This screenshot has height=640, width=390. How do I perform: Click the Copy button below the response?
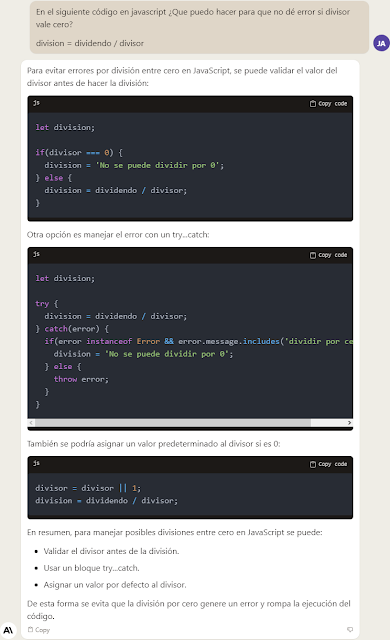click(39, 630)
